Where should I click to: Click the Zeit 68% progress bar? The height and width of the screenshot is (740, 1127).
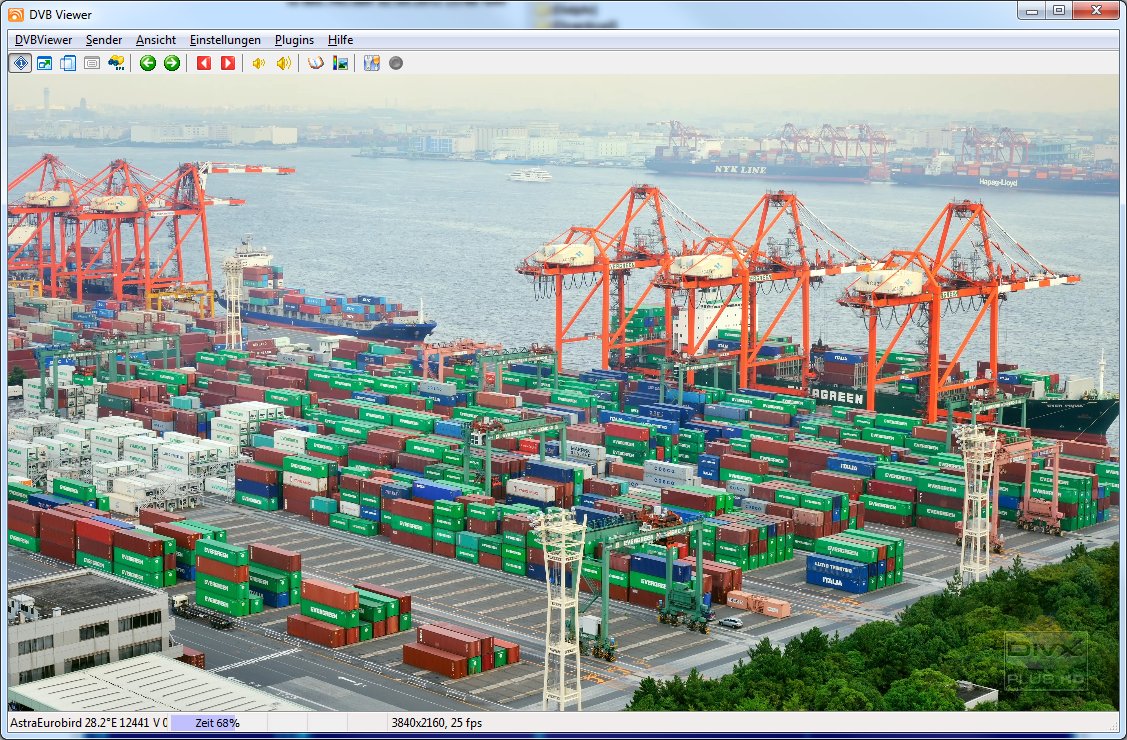click(217, 722)
